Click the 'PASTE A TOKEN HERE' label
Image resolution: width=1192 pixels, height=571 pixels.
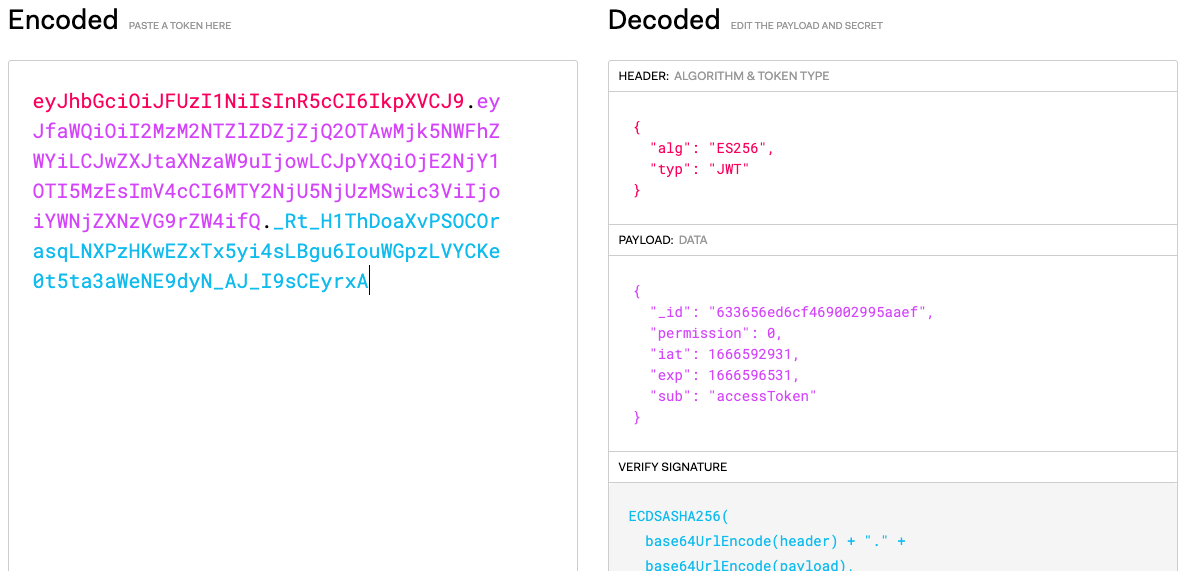pyautogui.click(x=180, y=26)
